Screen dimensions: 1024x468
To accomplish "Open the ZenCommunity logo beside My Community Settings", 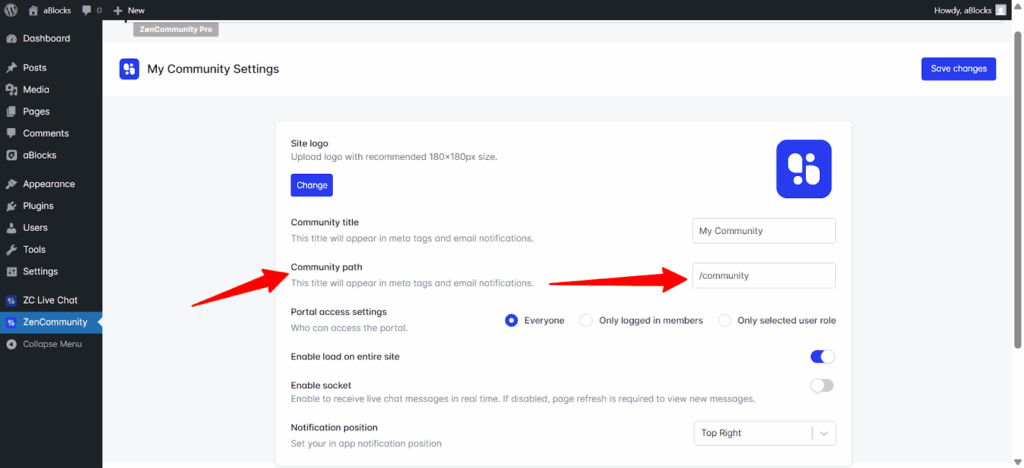I will click(x=129, y=69).
